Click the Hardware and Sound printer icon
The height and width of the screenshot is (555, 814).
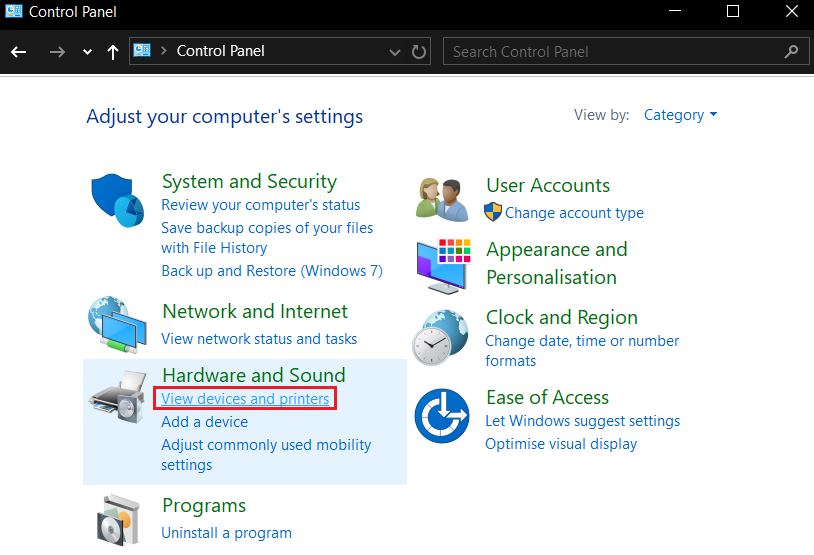pos(117,397)
